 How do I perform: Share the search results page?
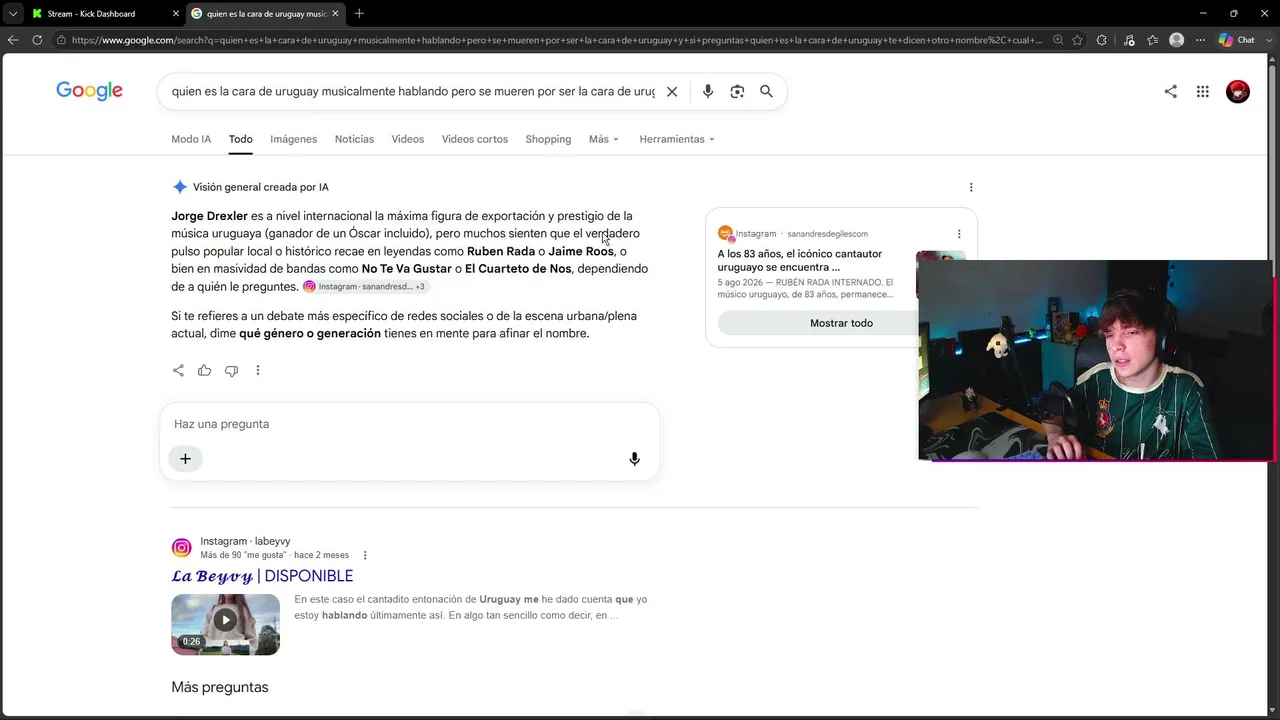1171,91
